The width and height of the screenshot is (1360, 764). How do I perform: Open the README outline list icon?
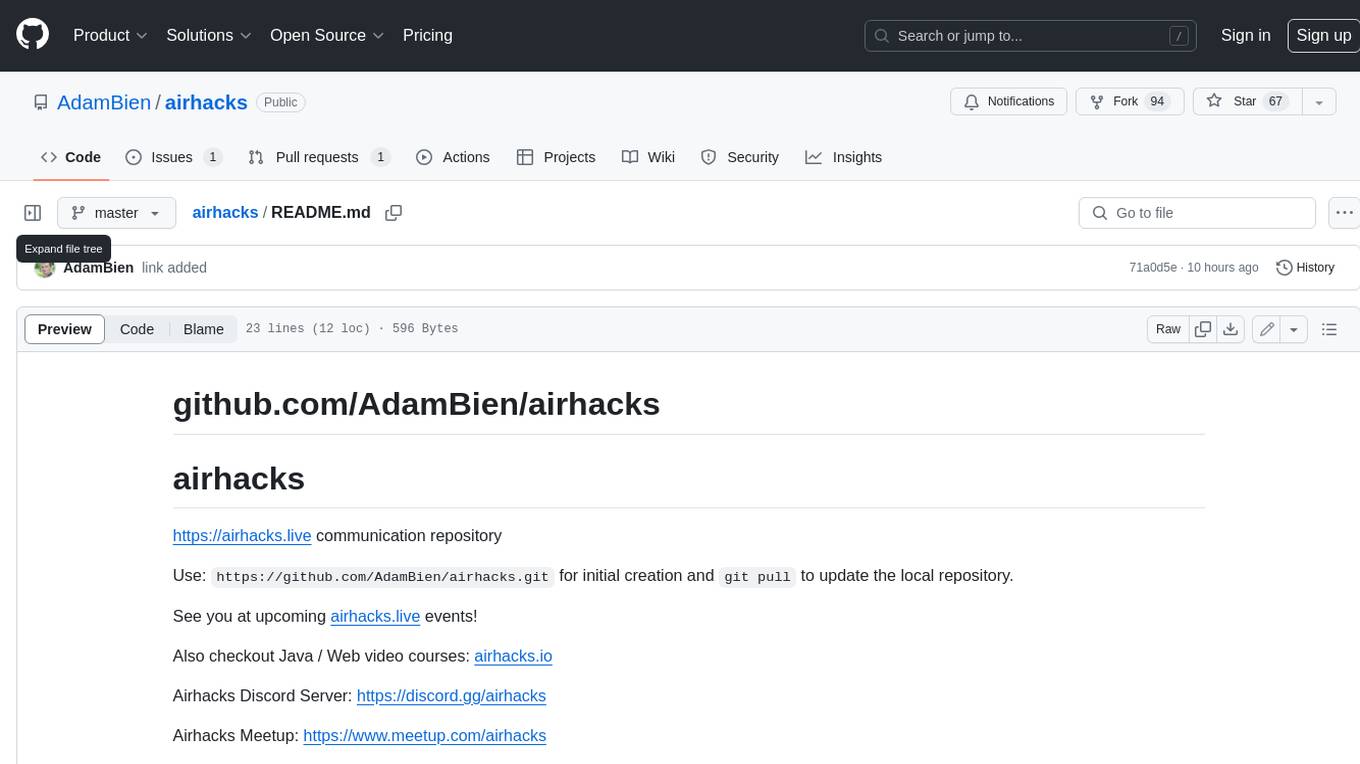(1329, 329)
